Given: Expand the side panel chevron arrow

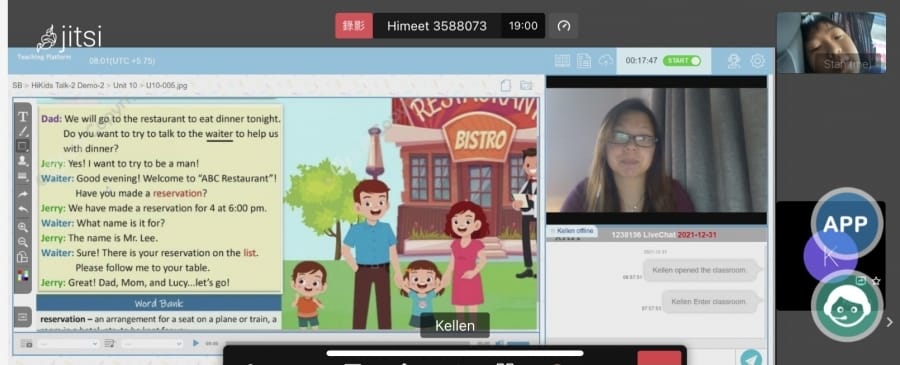Looking at the screenshot, I should [890, 323].
